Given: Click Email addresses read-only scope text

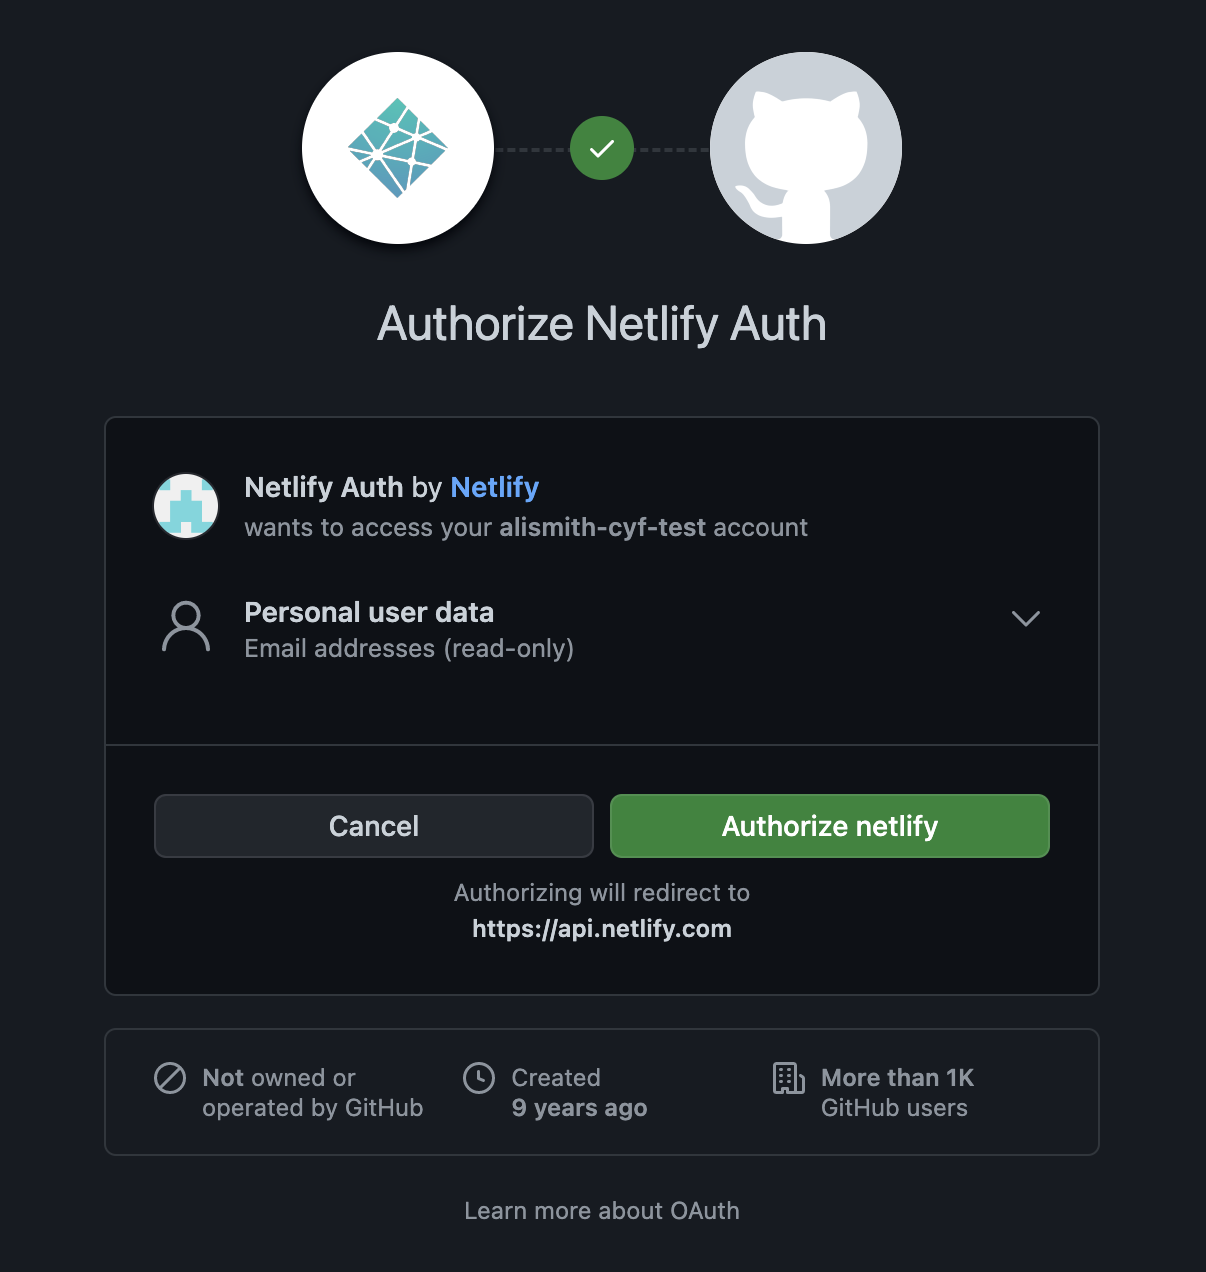Looking at the screenshot, I should pos(409,648).
